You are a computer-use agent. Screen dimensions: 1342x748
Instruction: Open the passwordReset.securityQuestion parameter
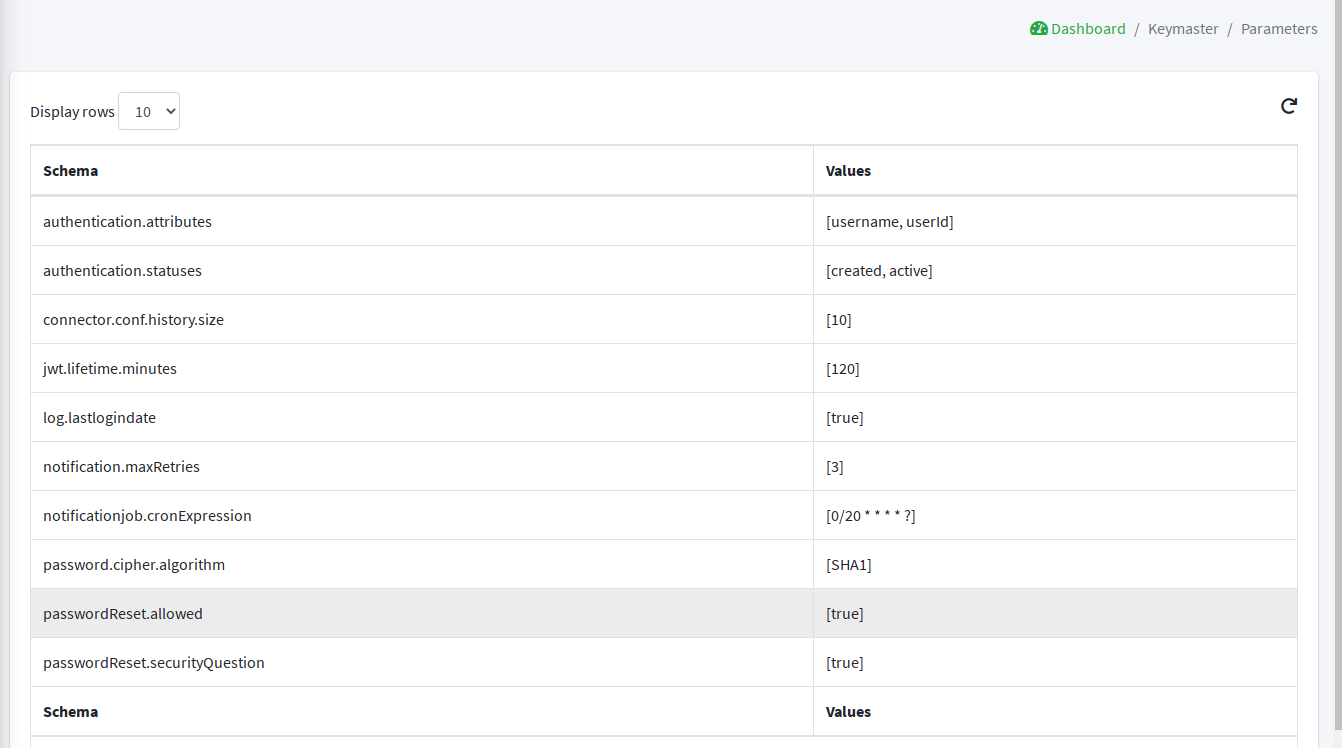click(154, 662)
